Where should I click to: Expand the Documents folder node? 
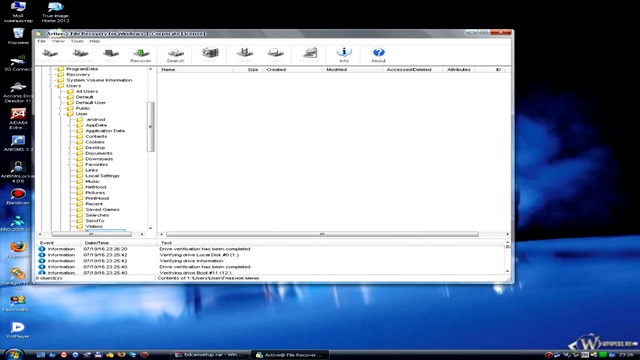click(x=69, y=153)
